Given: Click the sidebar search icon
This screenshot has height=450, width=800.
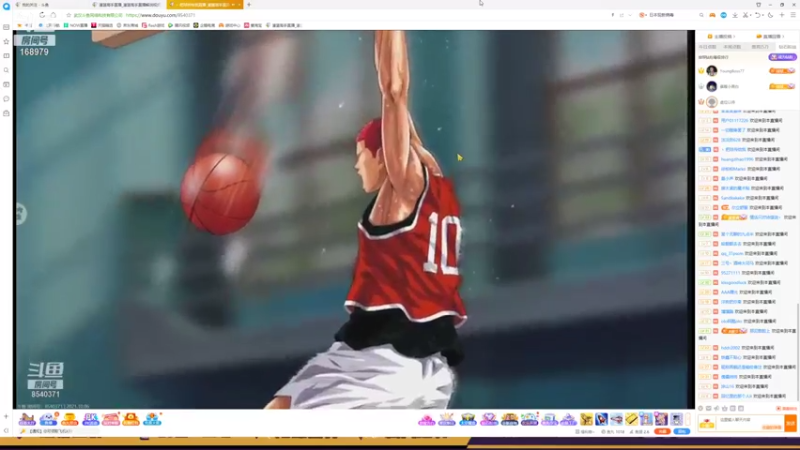Looking at the screenshot, I should click(6, 70).
